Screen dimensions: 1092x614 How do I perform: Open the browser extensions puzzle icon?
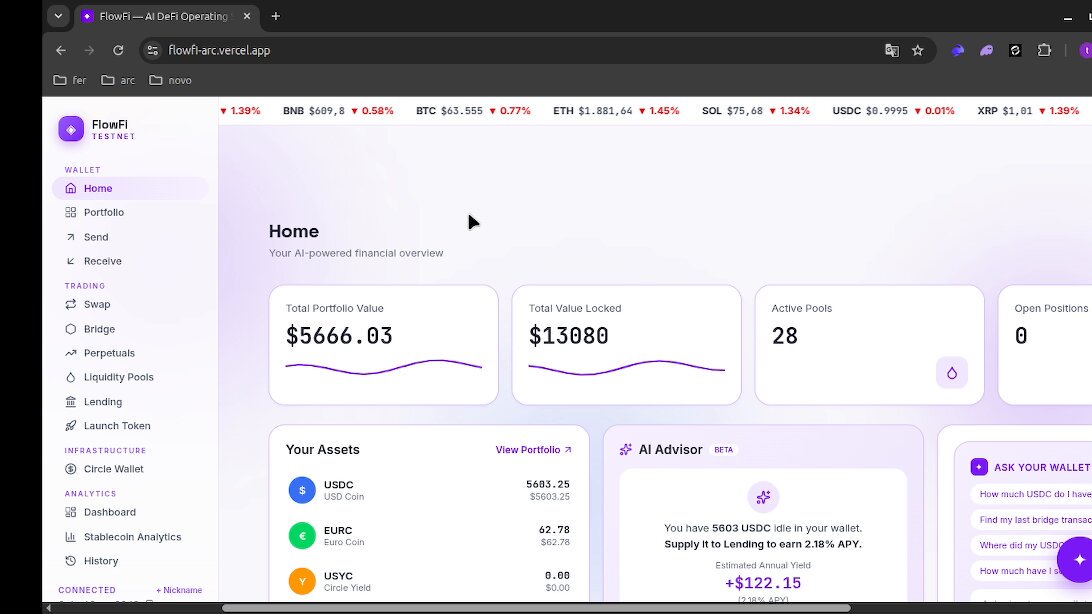[1044, 50]
